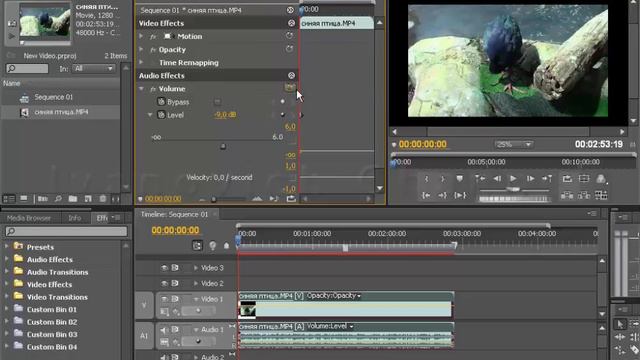The height and width of the screenshot is (360, 640).
Task: Open the In: All dropdown in Project panel
Action: tap(93, 69)
